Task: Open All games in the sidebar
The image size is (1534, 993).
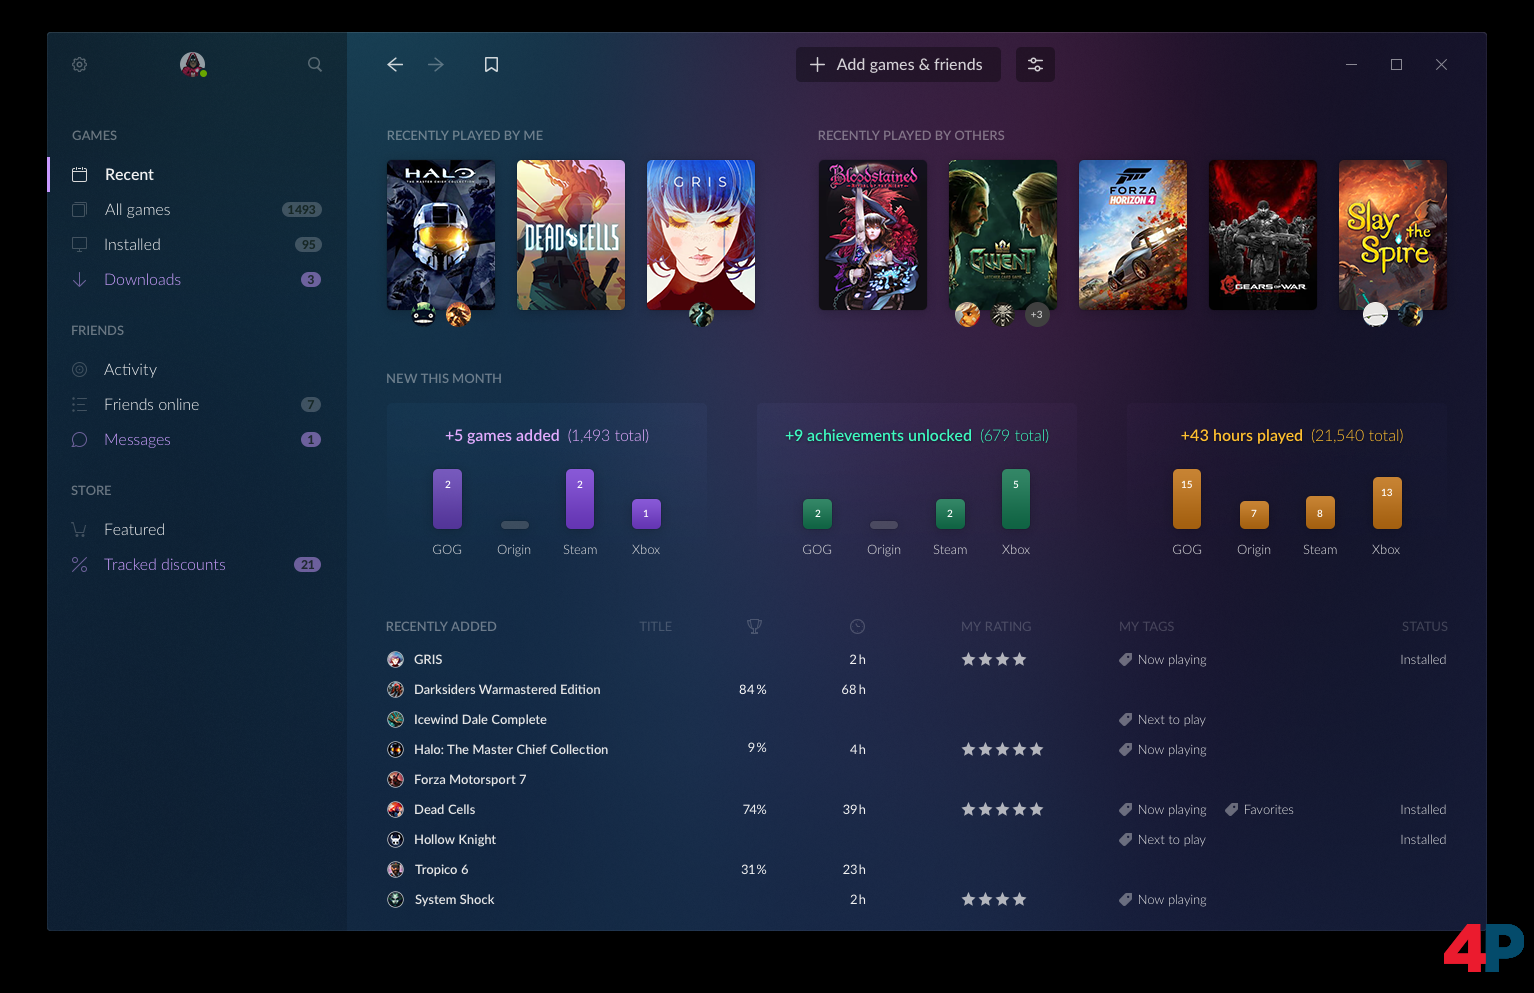Action: (x=137, y=210)
